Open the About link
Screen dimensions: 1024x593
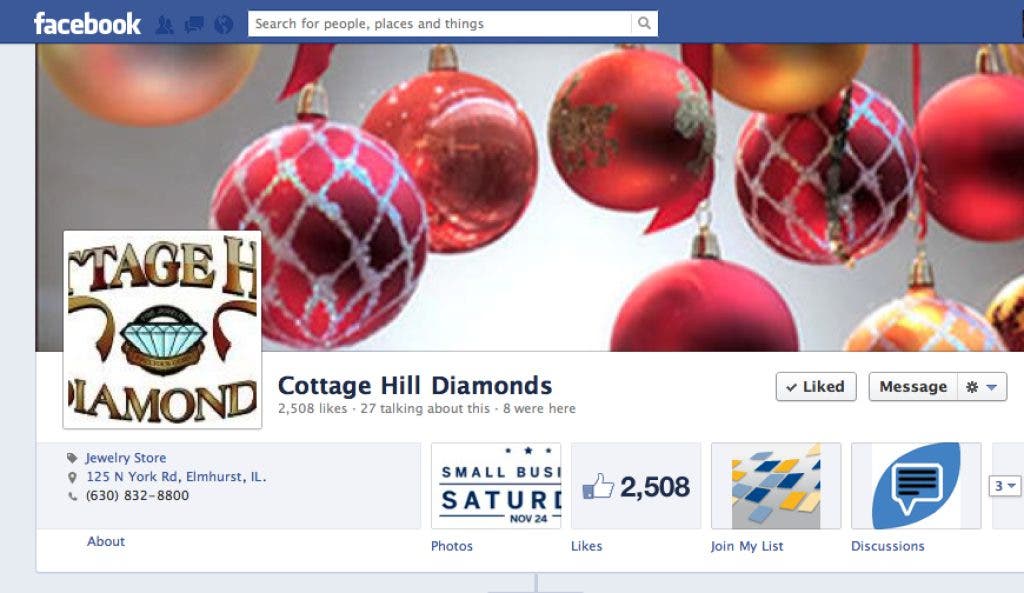pos(106,541)
